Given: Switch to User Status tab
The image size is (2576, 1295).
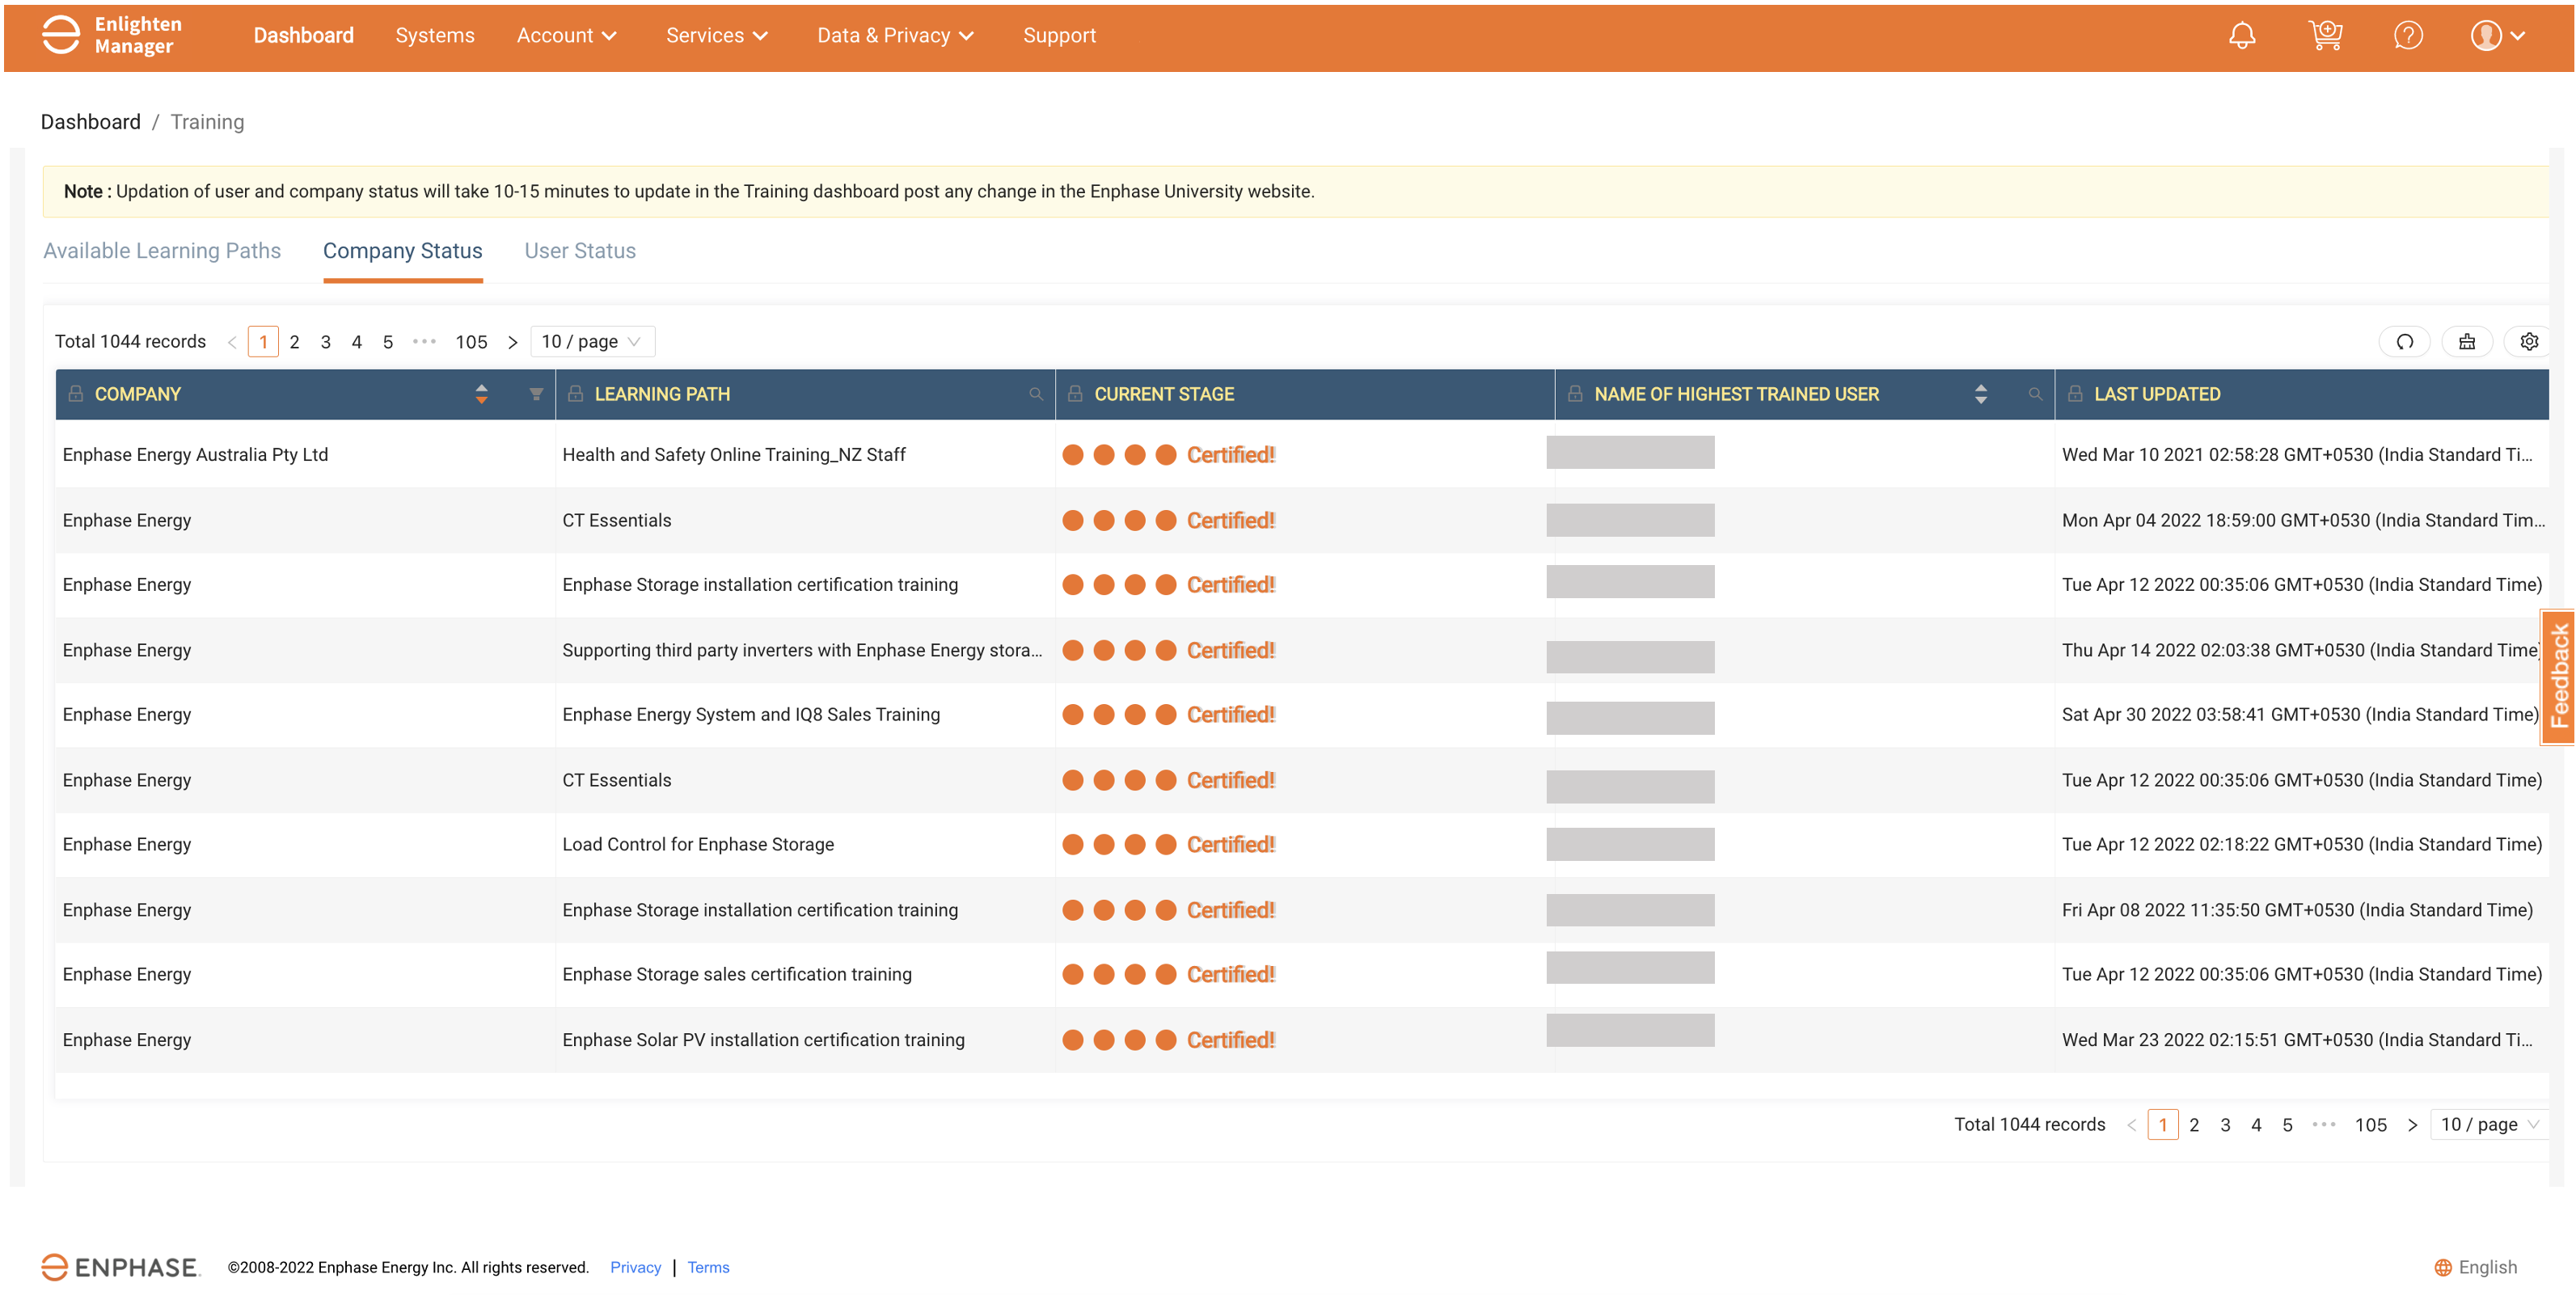Looking at the screenshot, I should tap(580, 251).
